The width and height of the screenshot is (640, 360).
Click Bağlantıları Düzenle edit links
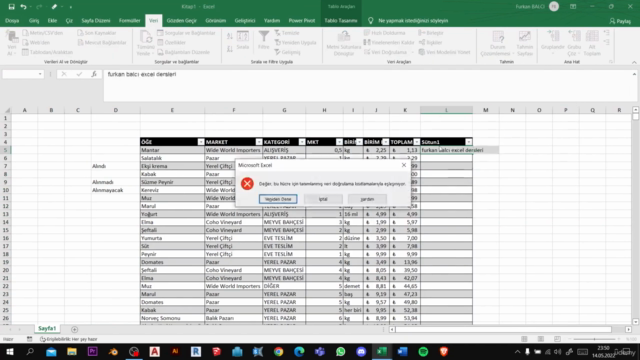(x=184, y=52)
